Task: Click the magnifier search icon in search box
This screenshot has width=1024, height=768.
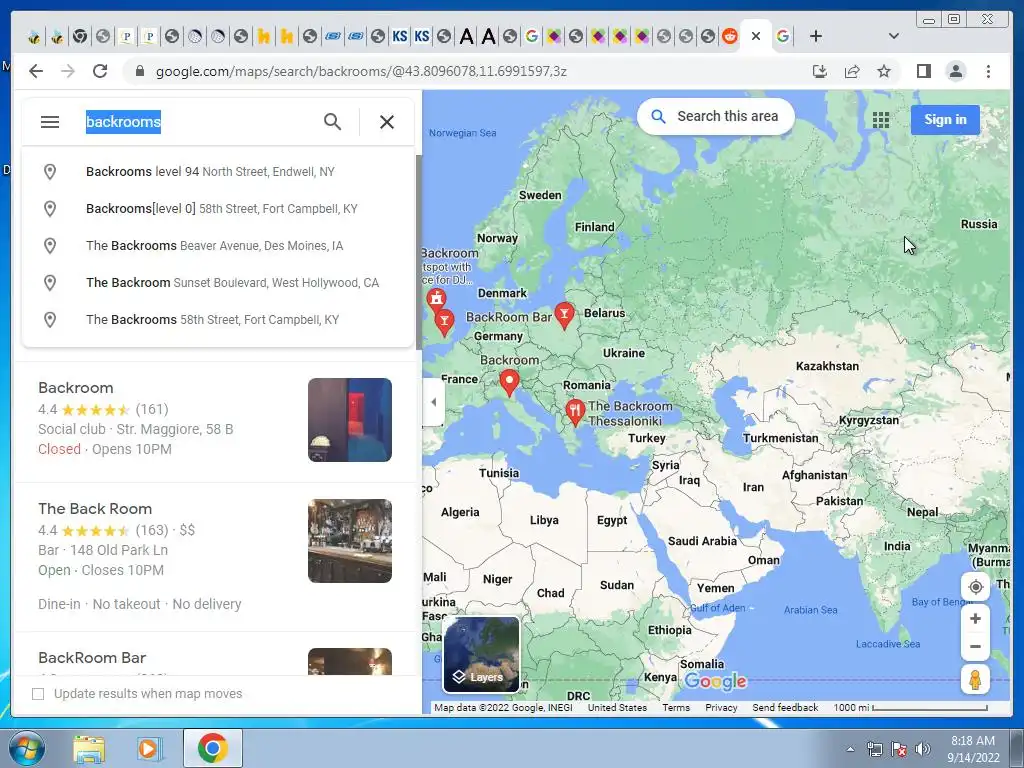Action: [x=332, y=121]
